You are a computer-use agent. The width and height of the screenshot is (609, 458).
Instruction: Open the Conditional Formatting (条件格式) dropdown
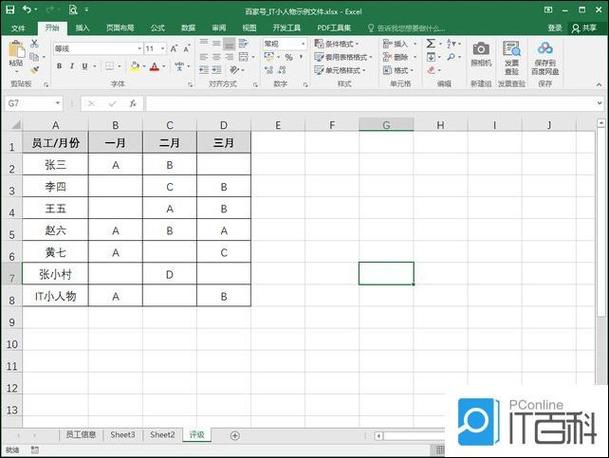click(x=336, y=44)
